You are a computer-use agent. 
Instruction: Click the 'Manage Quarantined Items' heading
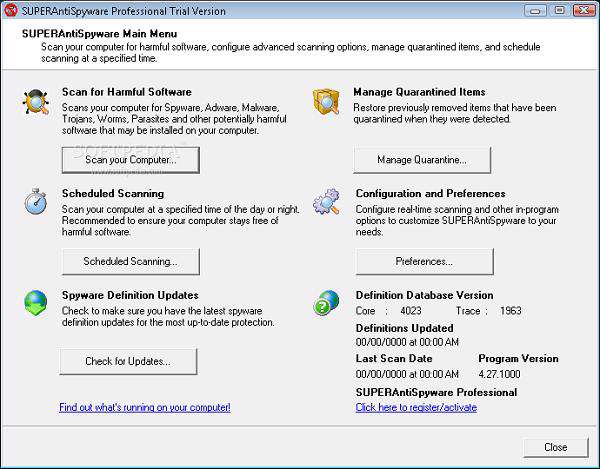(419, 92)
